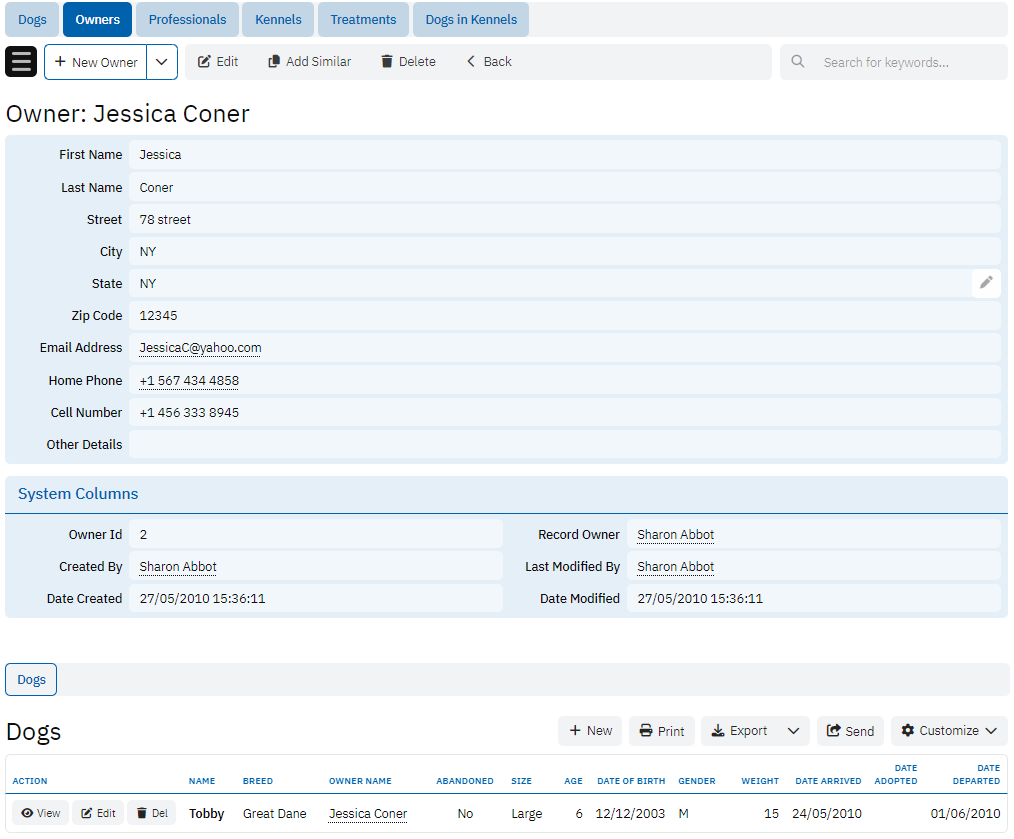Expand the New Owner dropdown arrow
1014x839 pixels.
[162, 62]
